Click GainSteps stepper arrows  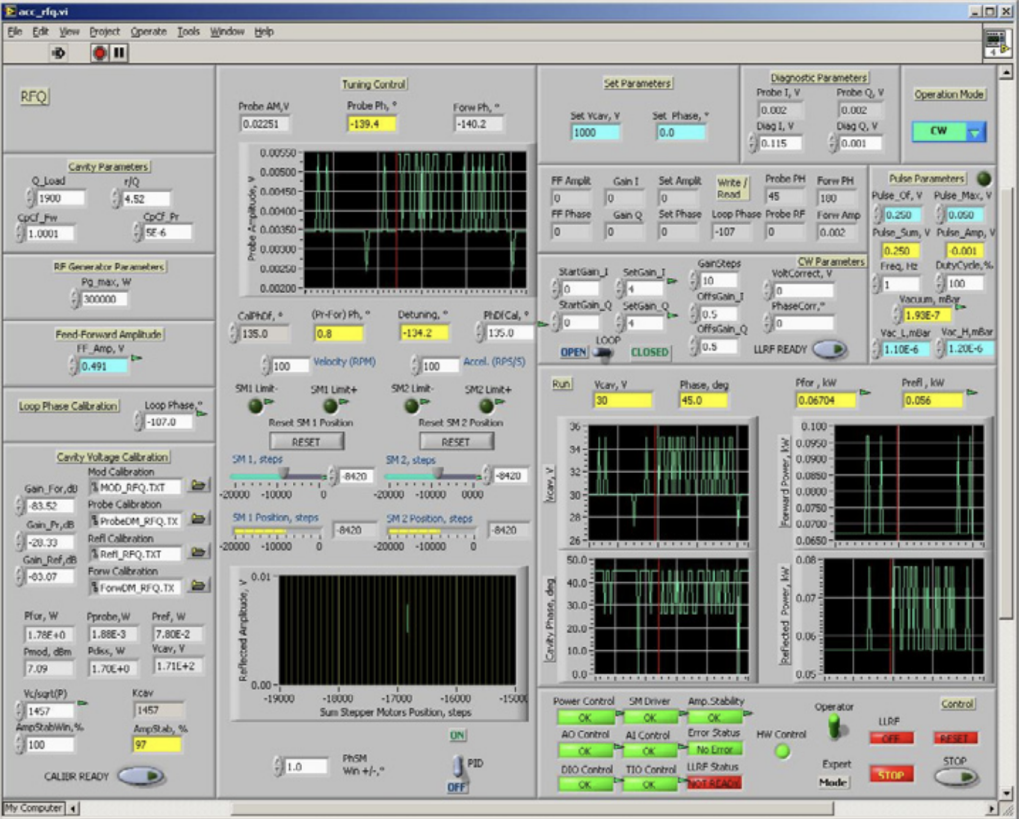694,280
